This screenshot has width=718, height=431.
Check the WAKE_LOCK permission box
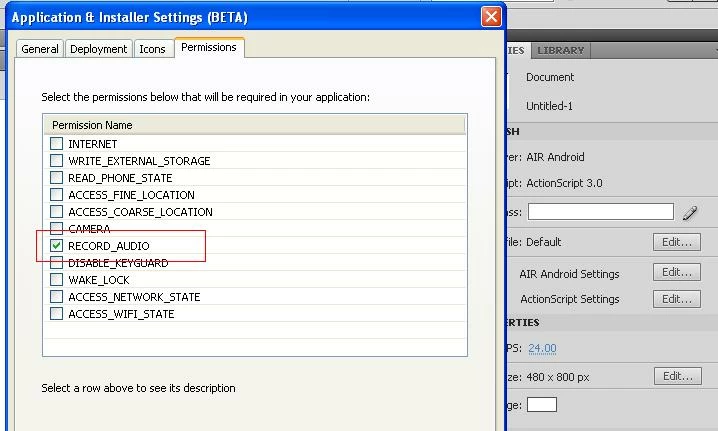[x=56, y=279]
